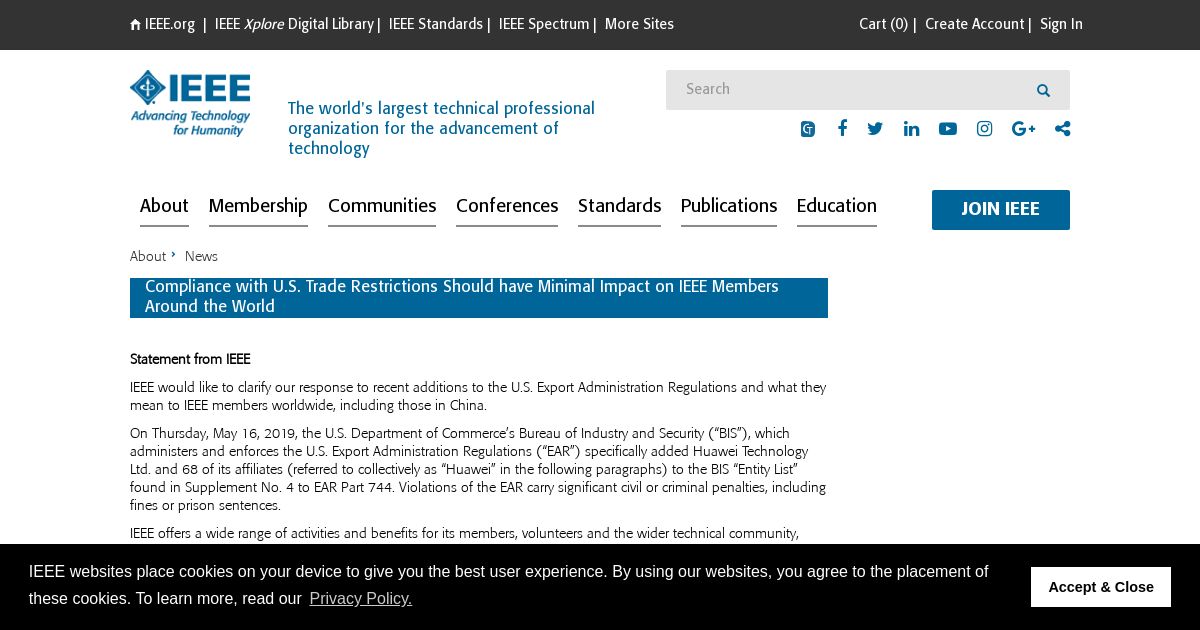1200x630 pixels.
Task: Open IEEE Twitter bird icon
Action: [875, 129]
